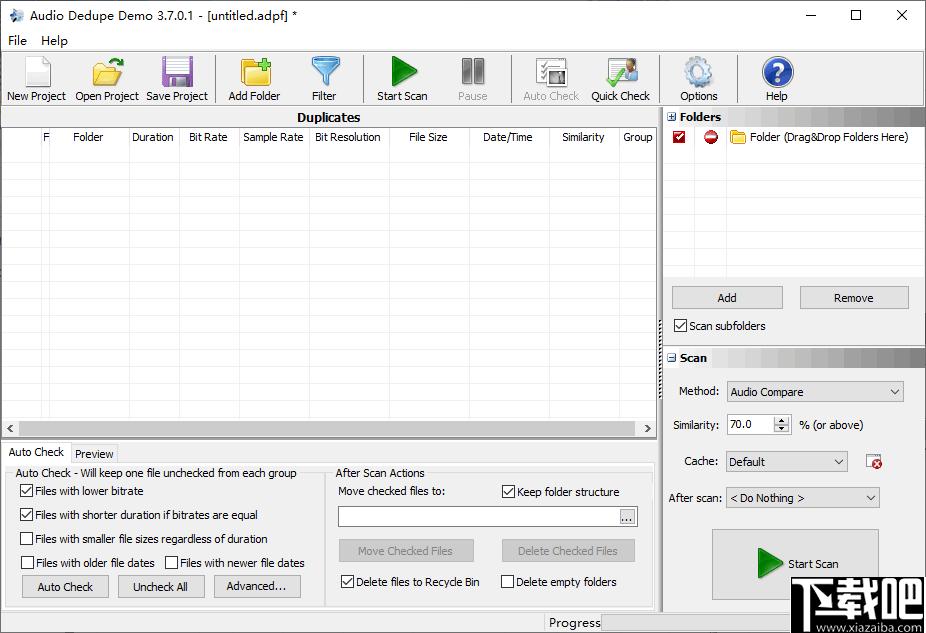
Task: Uncheck Files with lower bitrate
Action: coord(26,490)
